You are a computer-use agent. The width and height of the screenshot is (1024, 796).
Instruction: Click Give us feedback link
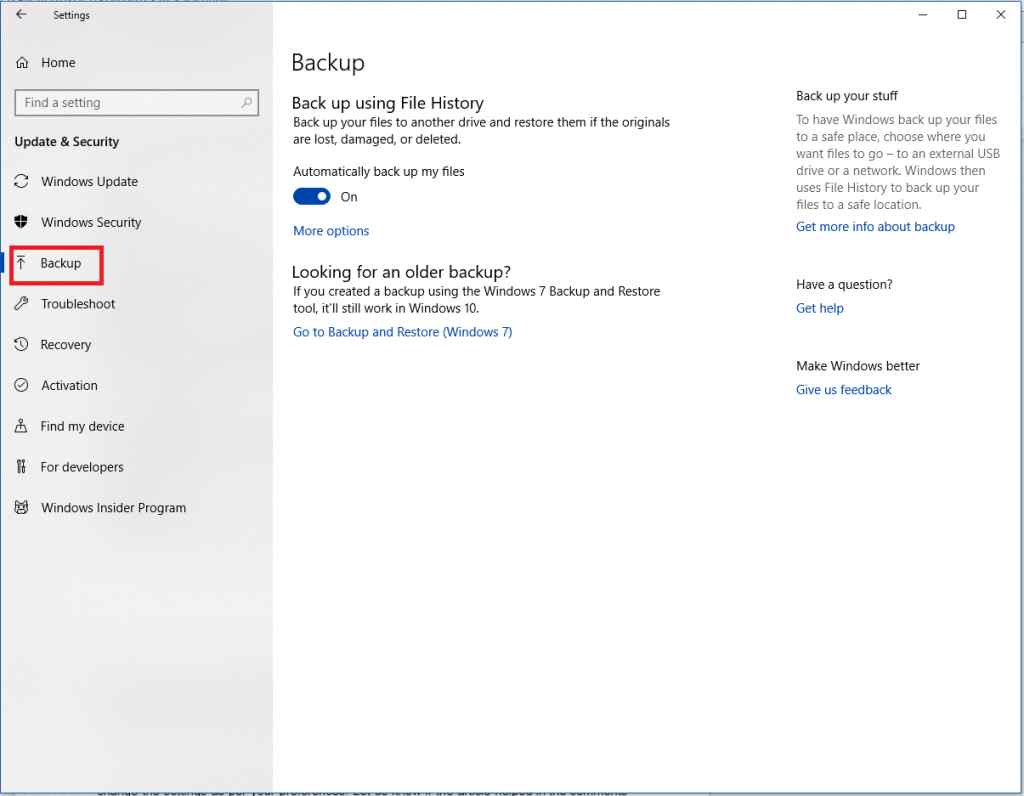pyautogui.click(x=843, y=390)
